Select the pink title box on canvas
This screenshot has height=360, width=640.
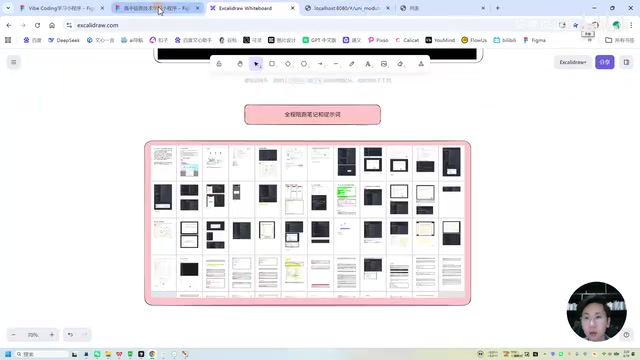[x=312, y=115]
